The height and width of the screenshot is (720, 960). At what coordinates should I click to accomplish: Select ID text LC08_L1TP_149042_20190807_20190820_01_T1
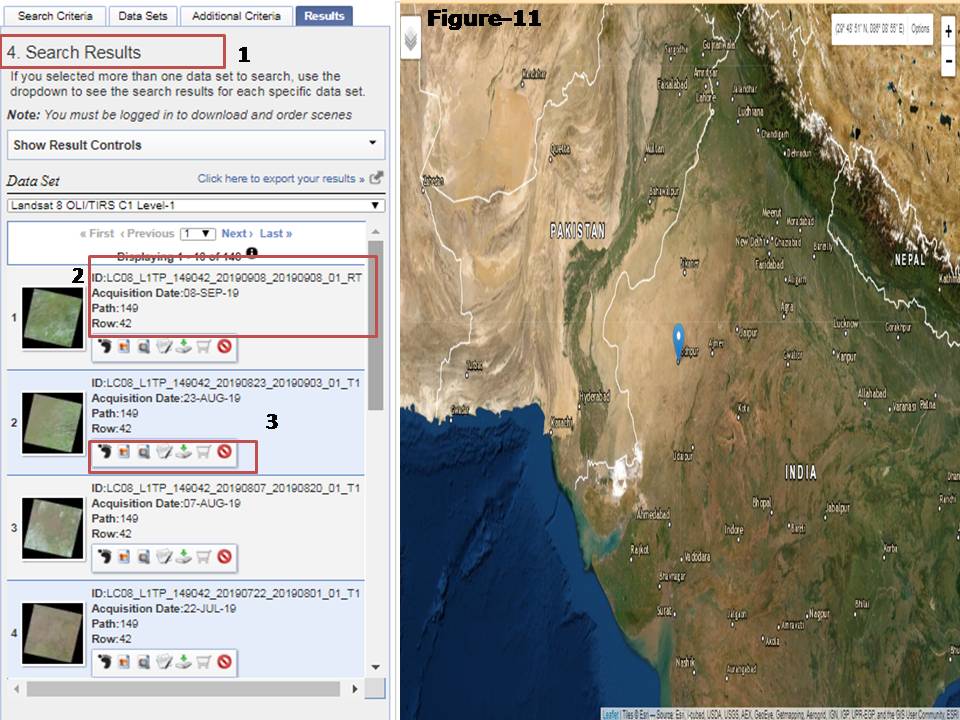[233, 489]
